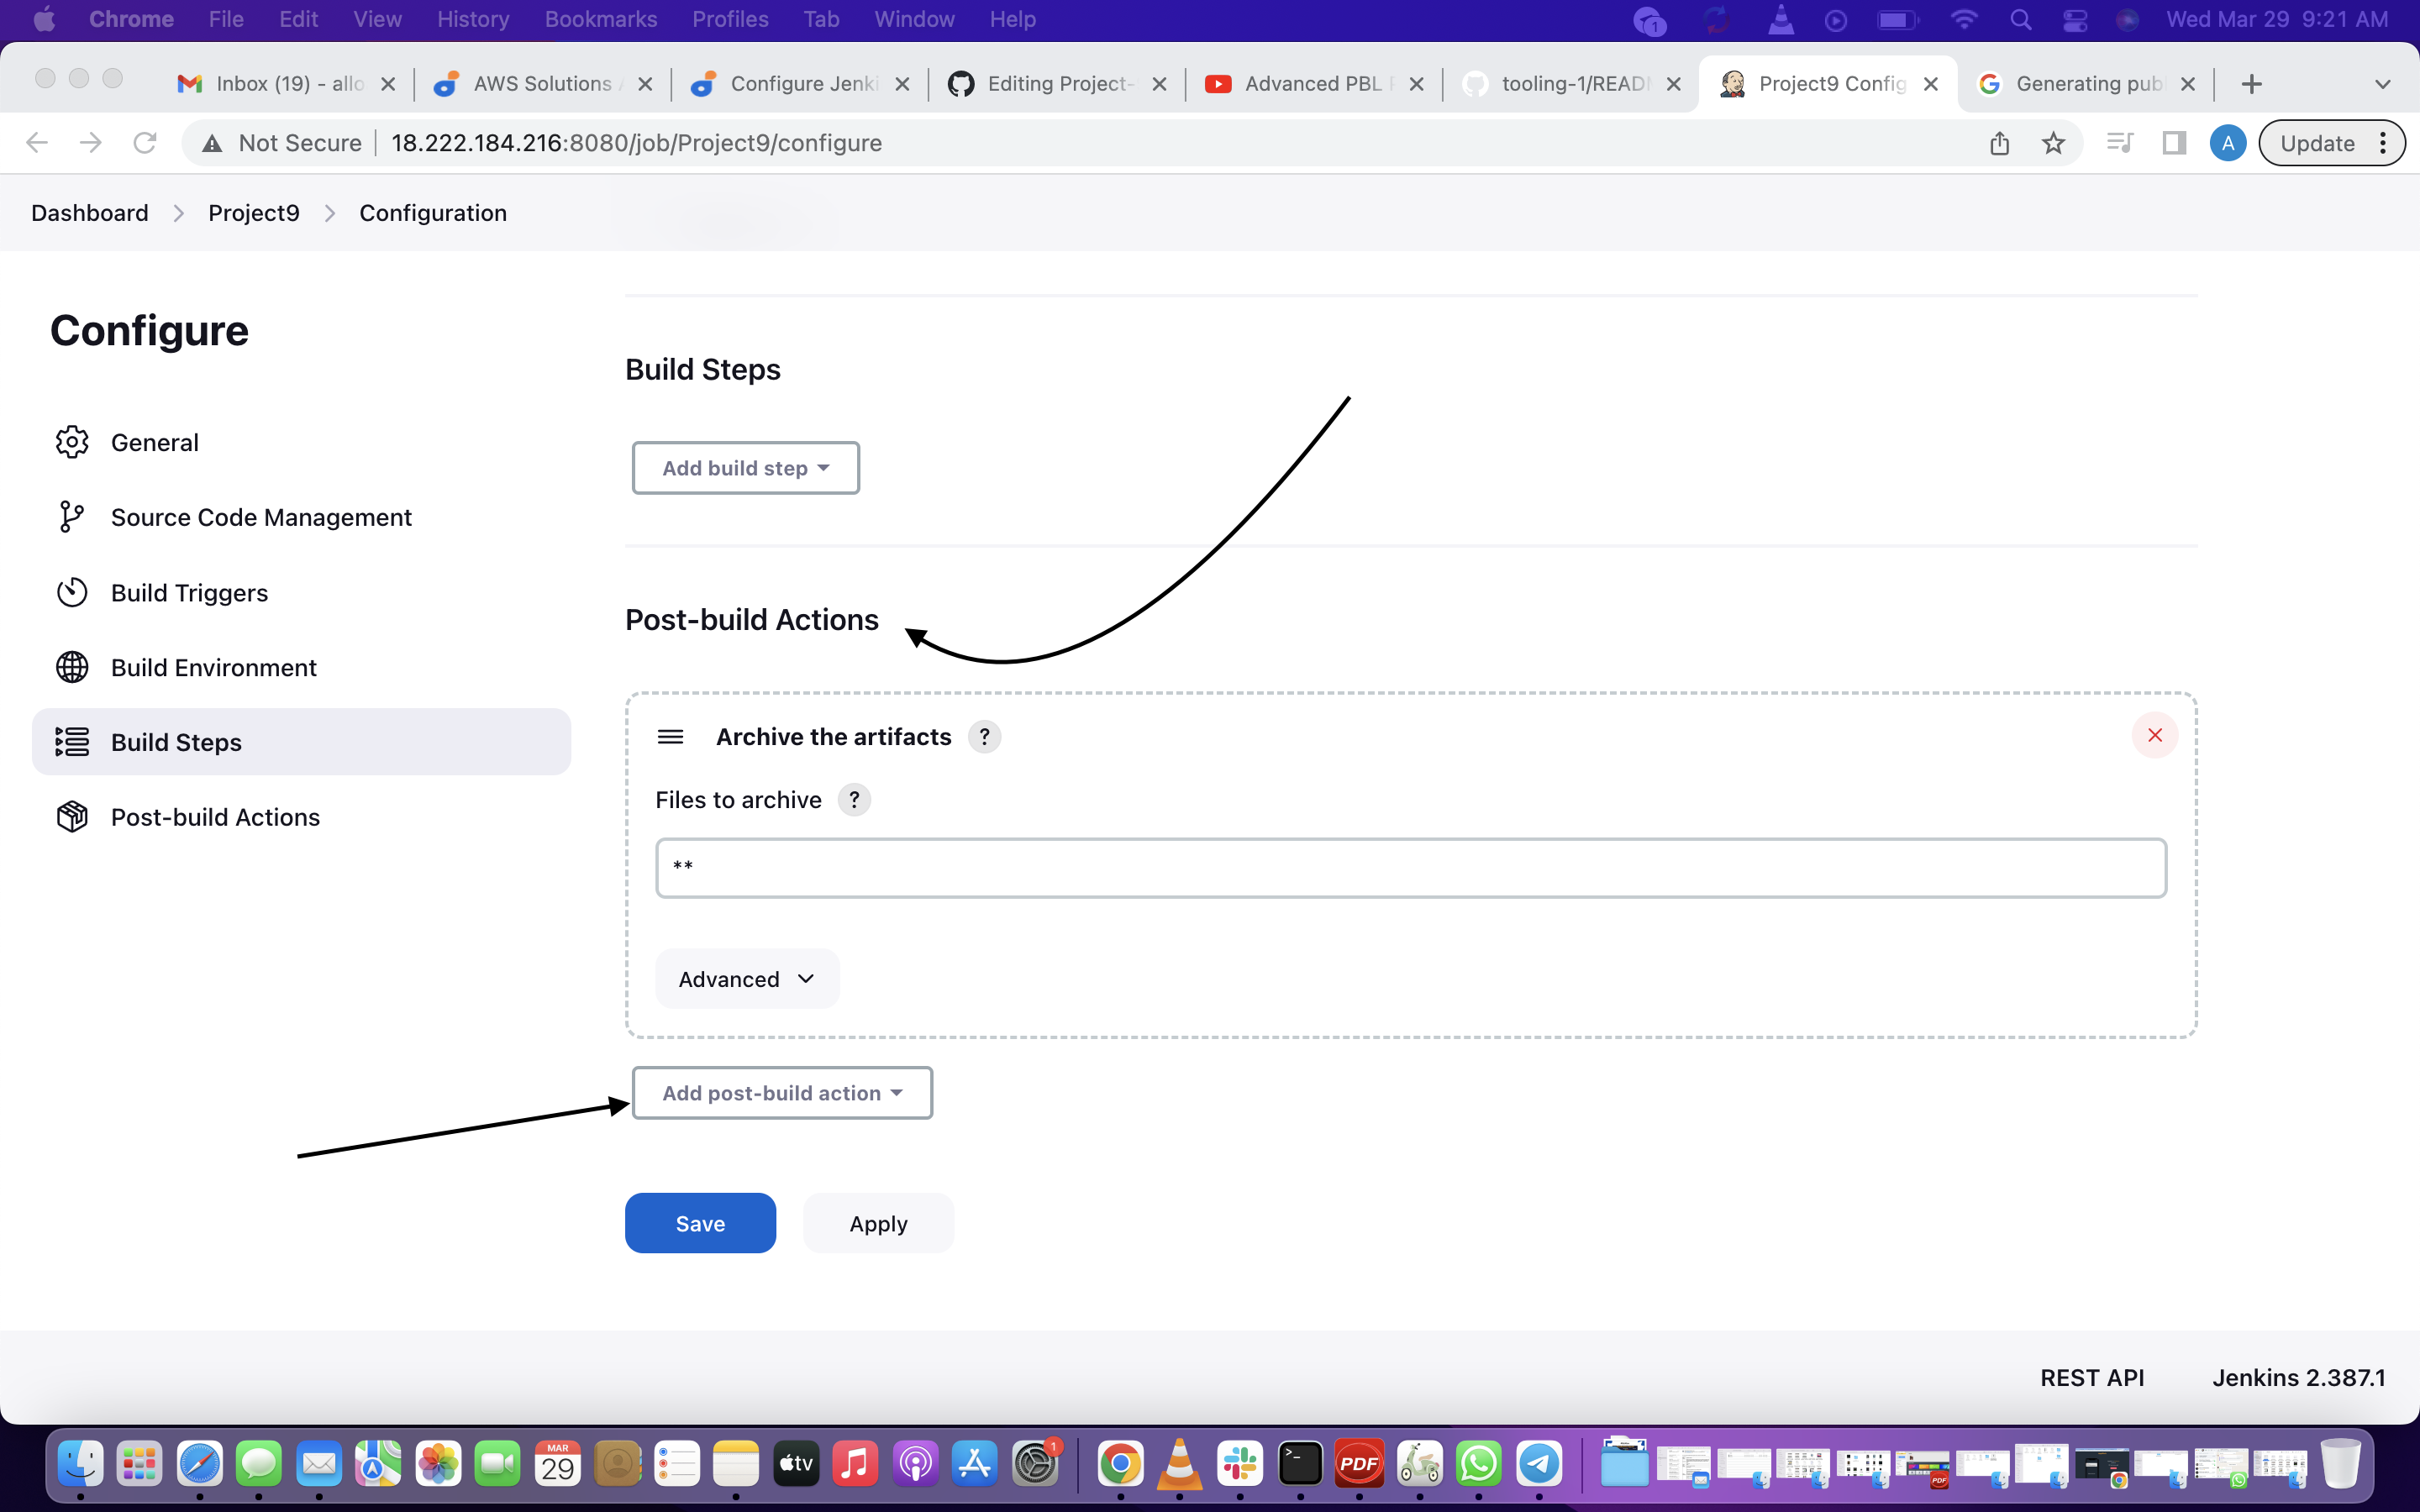
Task: Click the General gear icon in sidebar
Action: pos(72,442)
